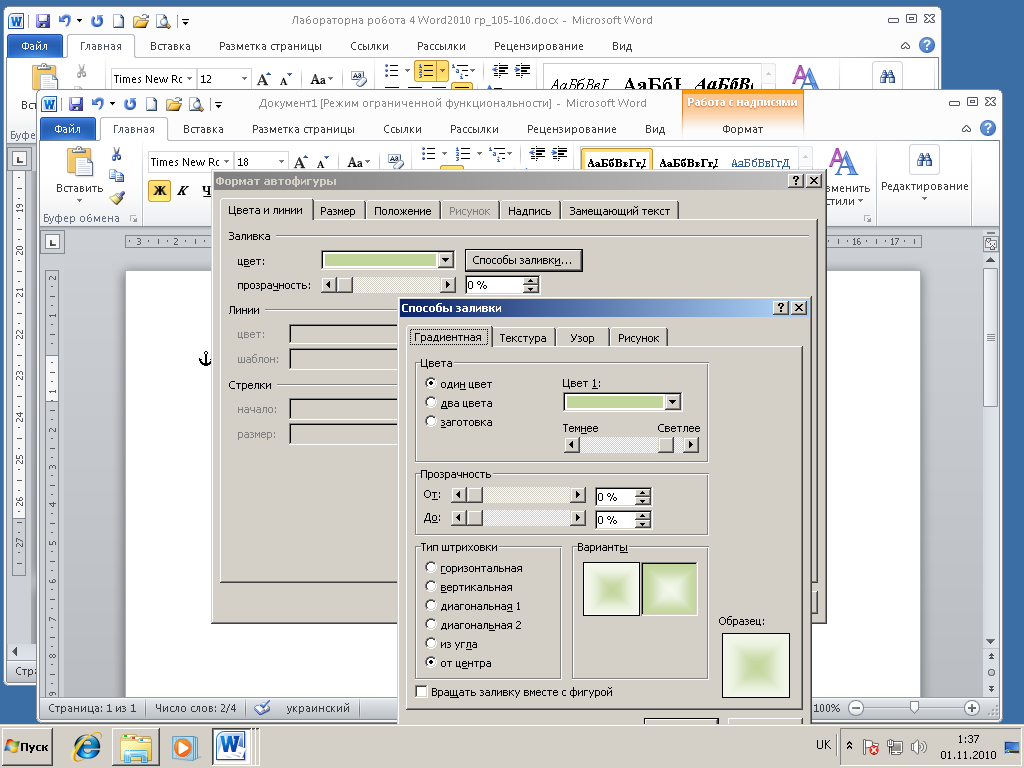Open font name dropdown in Документ1 window
This screenshot has height=768, width=1024.
(x=227, y=161)
